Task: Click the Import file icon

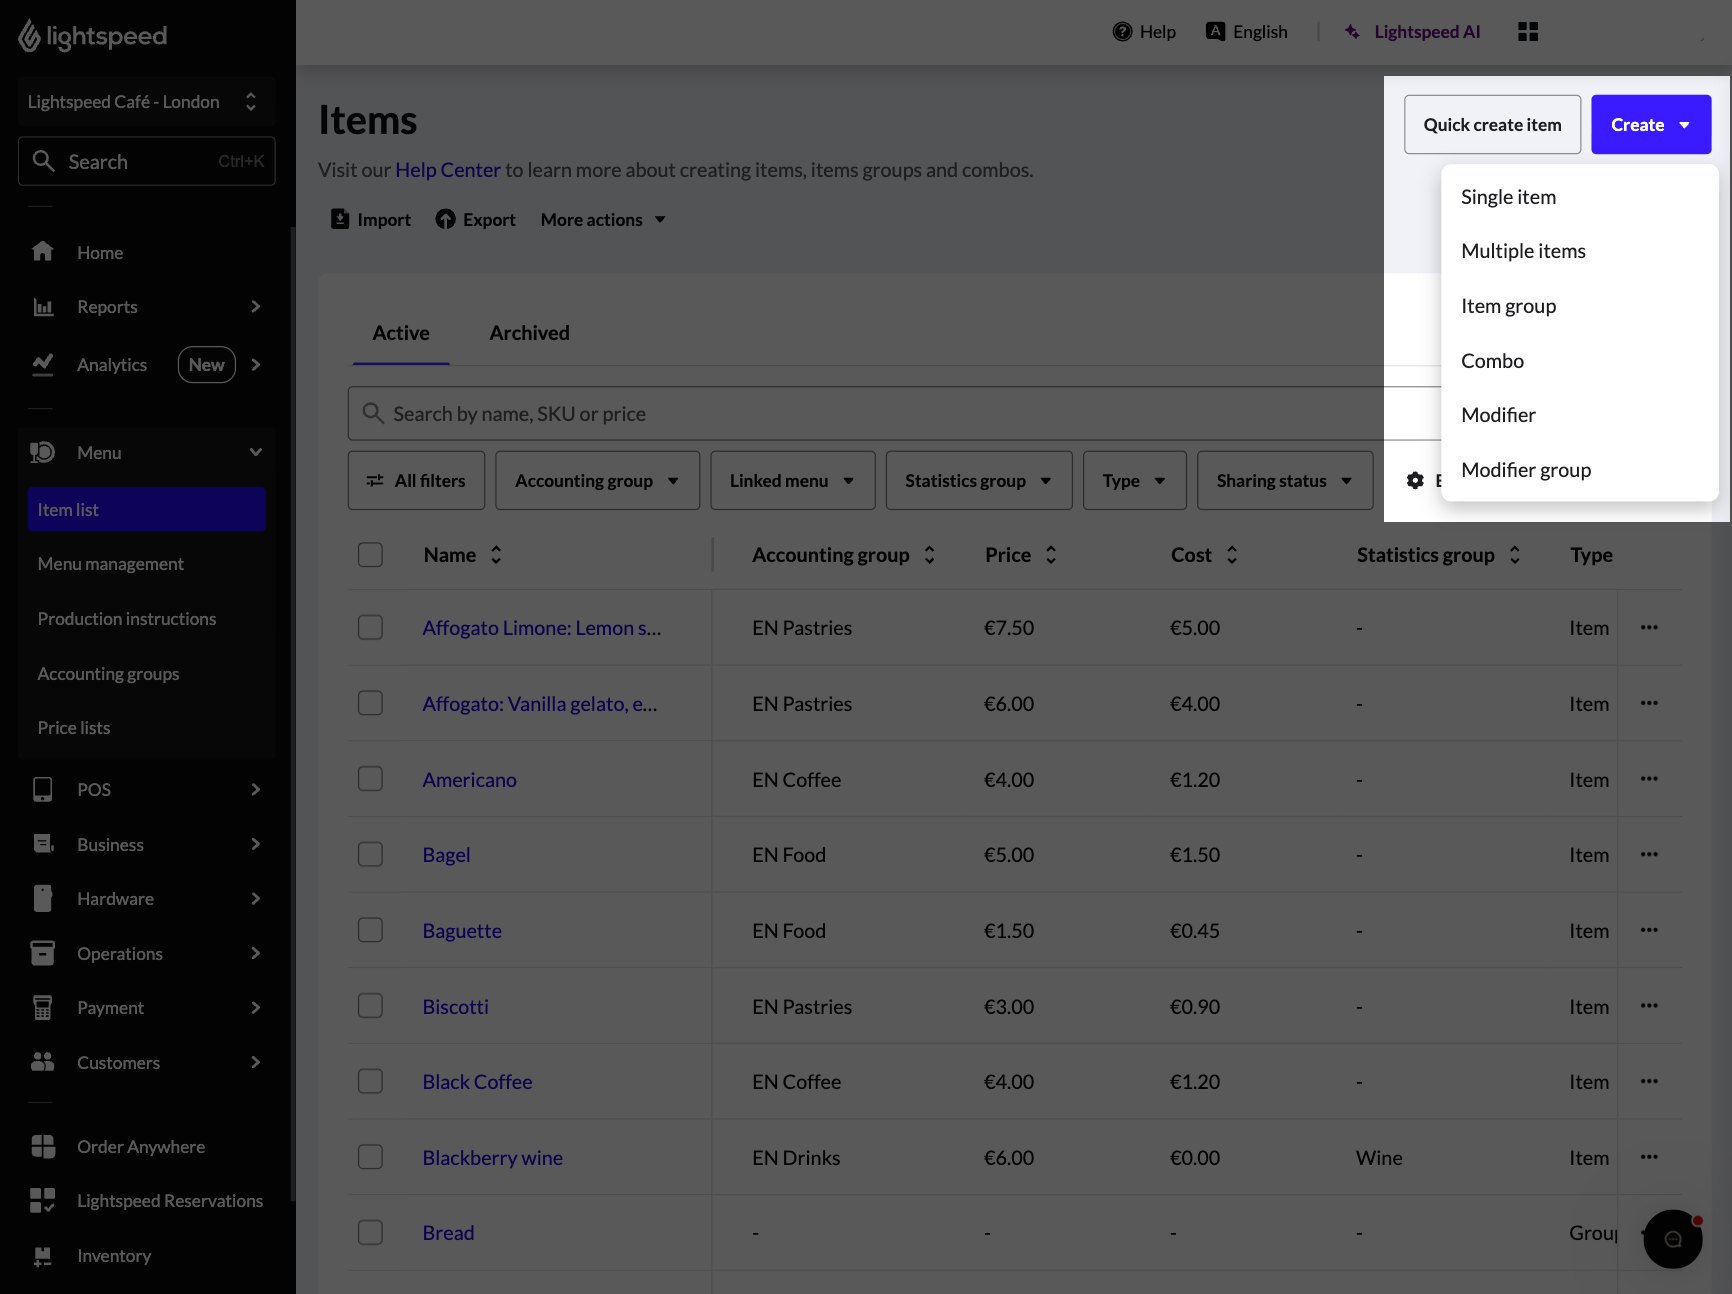Action: coord(340,219)
